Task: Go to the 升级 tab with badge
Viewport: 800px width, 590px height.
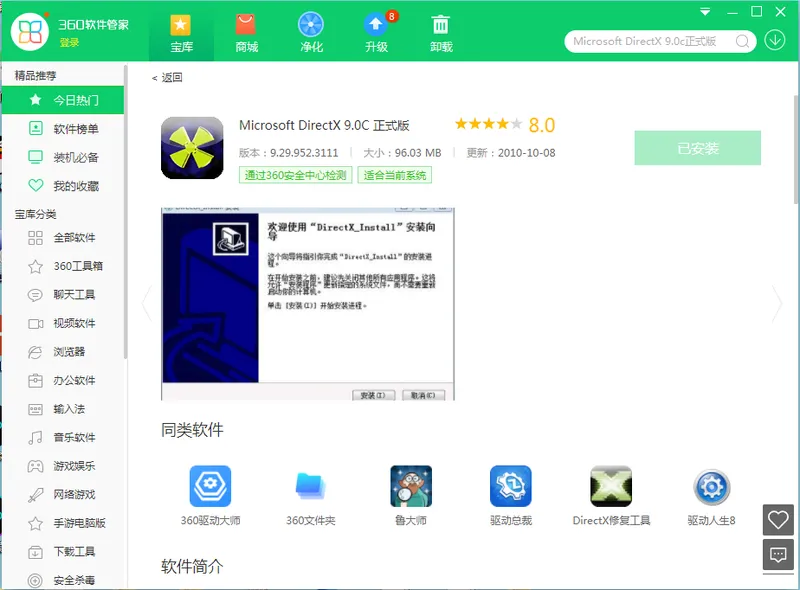Action: pyautogui.click(x=376, y=34)
